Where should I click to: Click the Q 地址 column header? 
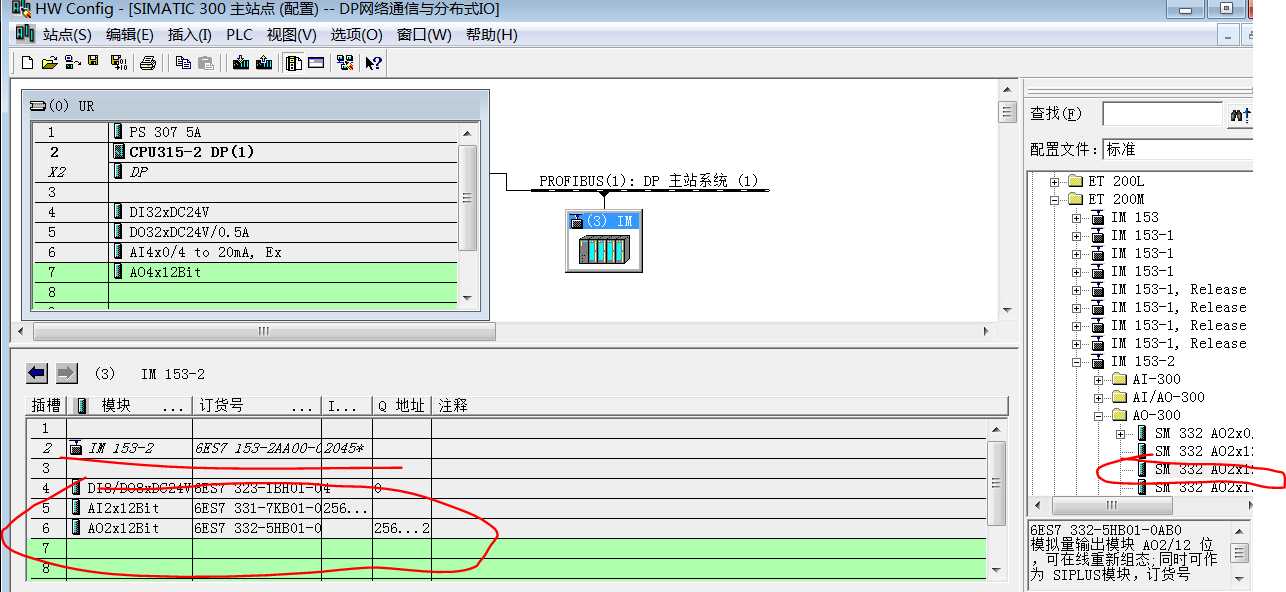[402, 406]
